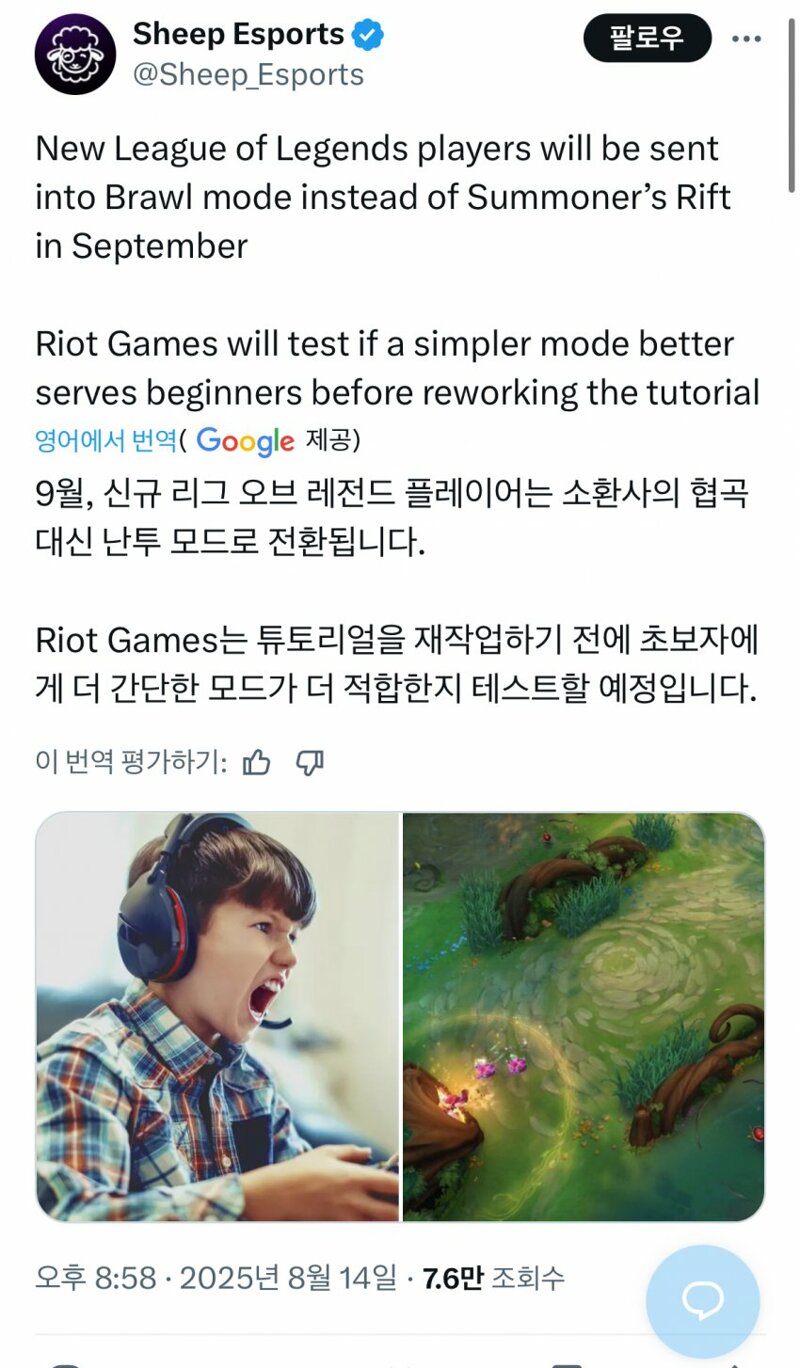Image resolution: width=800 pixels, height=1368 pixels.
Task: Open the 영어에서 번역 translation link
Action: tap(106, 439)
